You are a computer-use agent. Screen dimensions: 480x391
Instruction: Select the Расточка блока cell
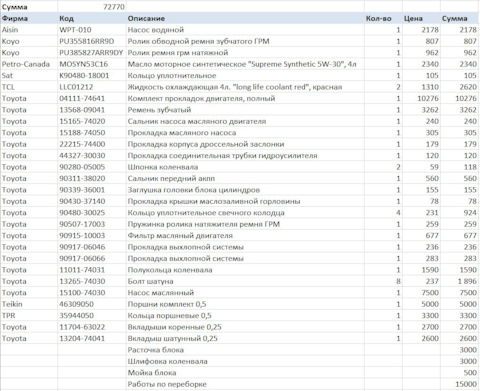click(x=245, y=350)
